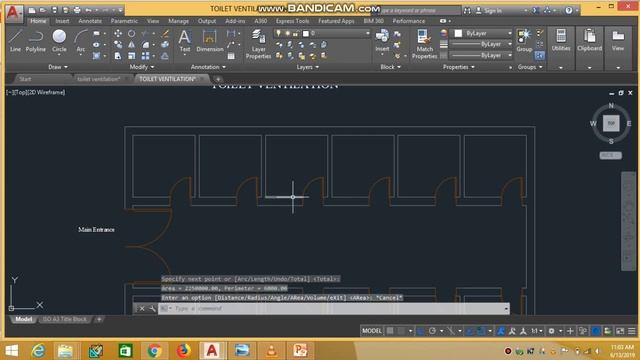Switch to the Model layout tab
The height and width of the screenshot is (360, 640).
[23, 319]
